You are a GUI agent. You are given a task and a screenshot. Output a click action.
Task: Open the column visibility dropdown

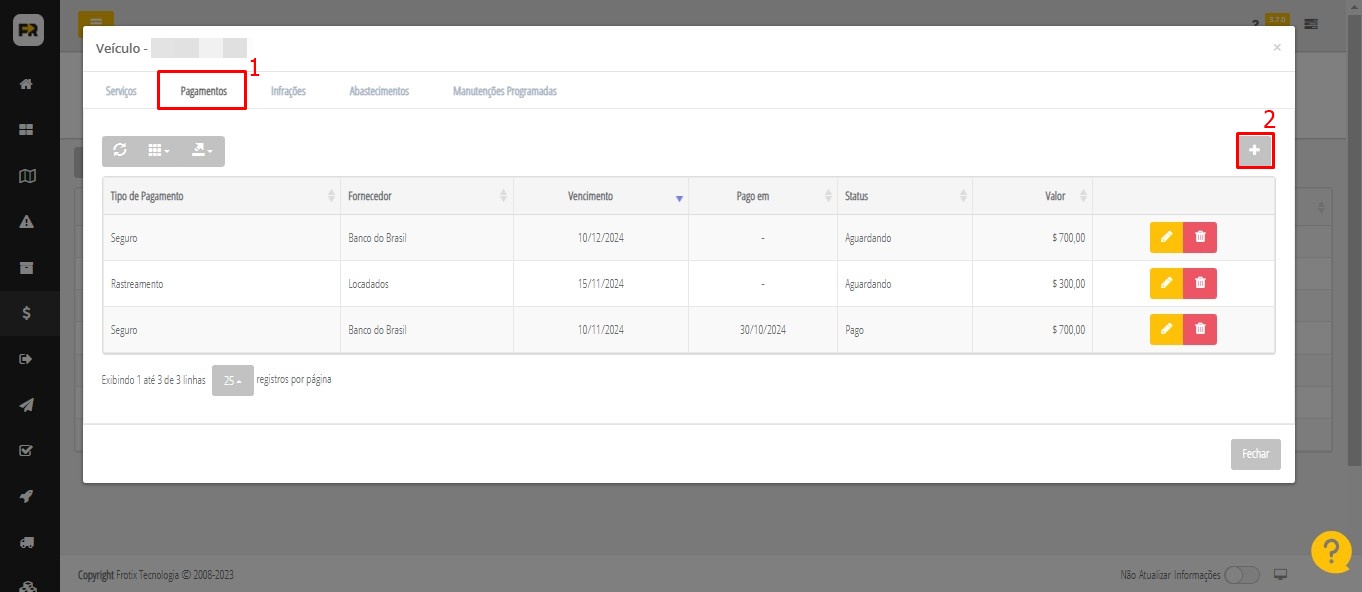158,150
